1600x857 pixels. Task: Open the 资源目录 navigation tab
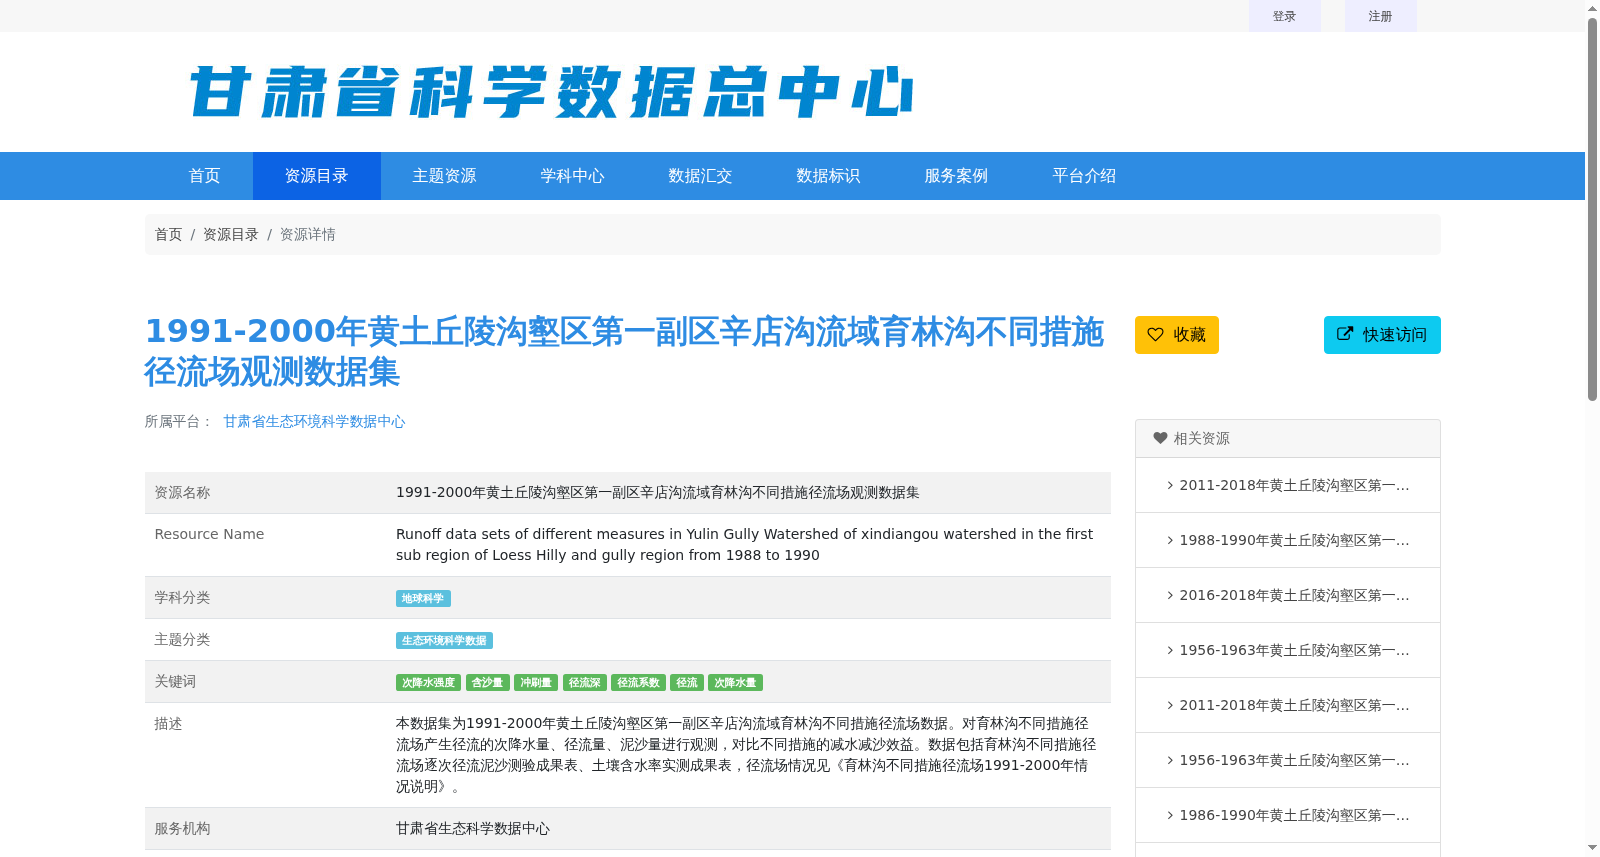(x=317, y=176)
